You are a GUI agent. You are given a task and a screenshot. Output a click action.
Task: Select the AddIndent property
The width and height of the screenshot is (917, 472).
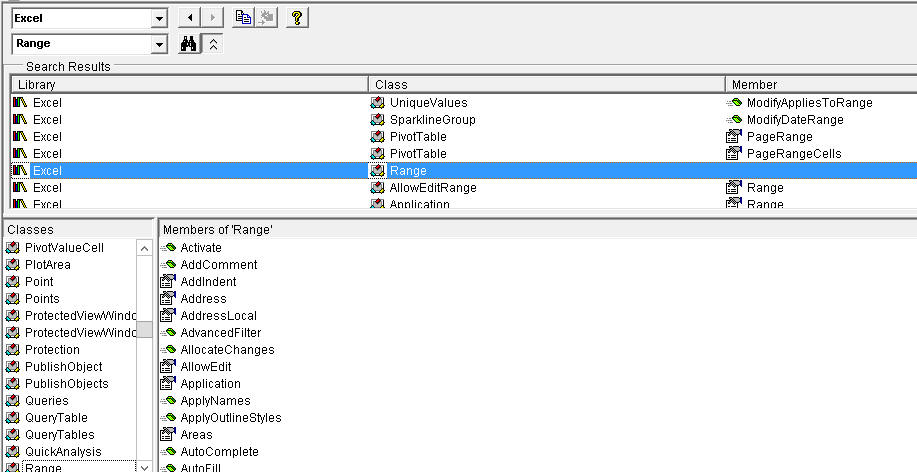208,282
